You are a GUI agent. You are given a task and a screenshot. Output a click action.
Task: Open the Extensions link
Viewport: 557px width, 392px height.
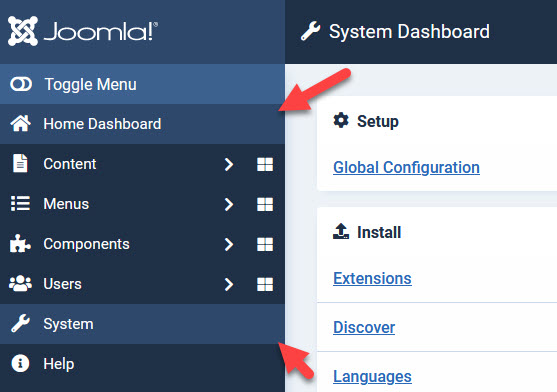click(x=372, y=278)
